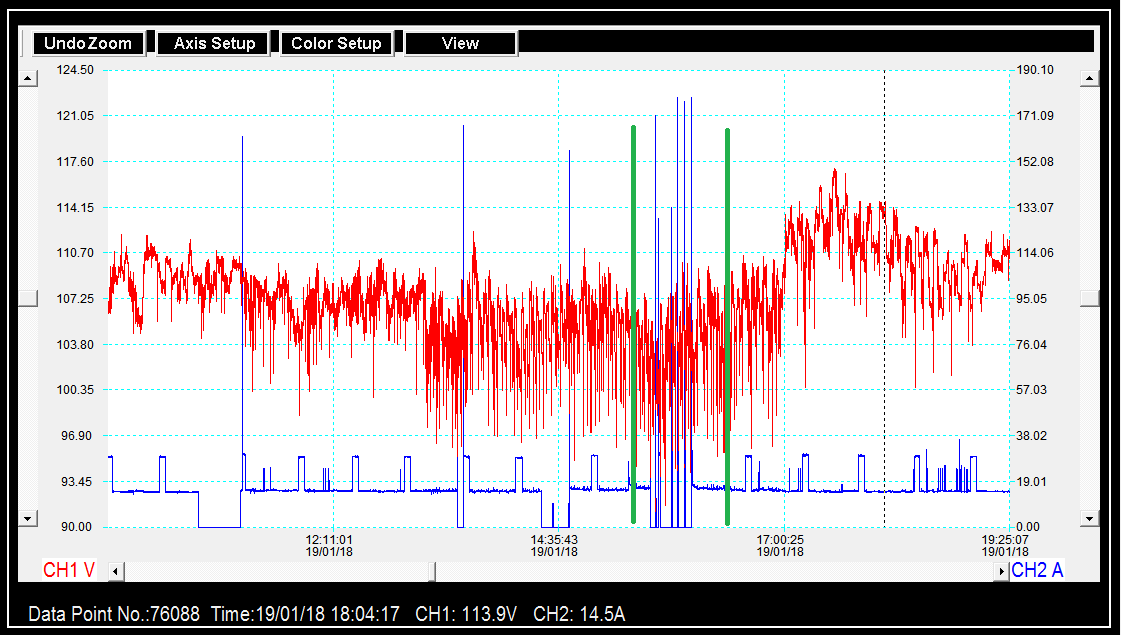Click the horizontal time scrollbar thumb

pyautogui.click(x=432, y=571)
